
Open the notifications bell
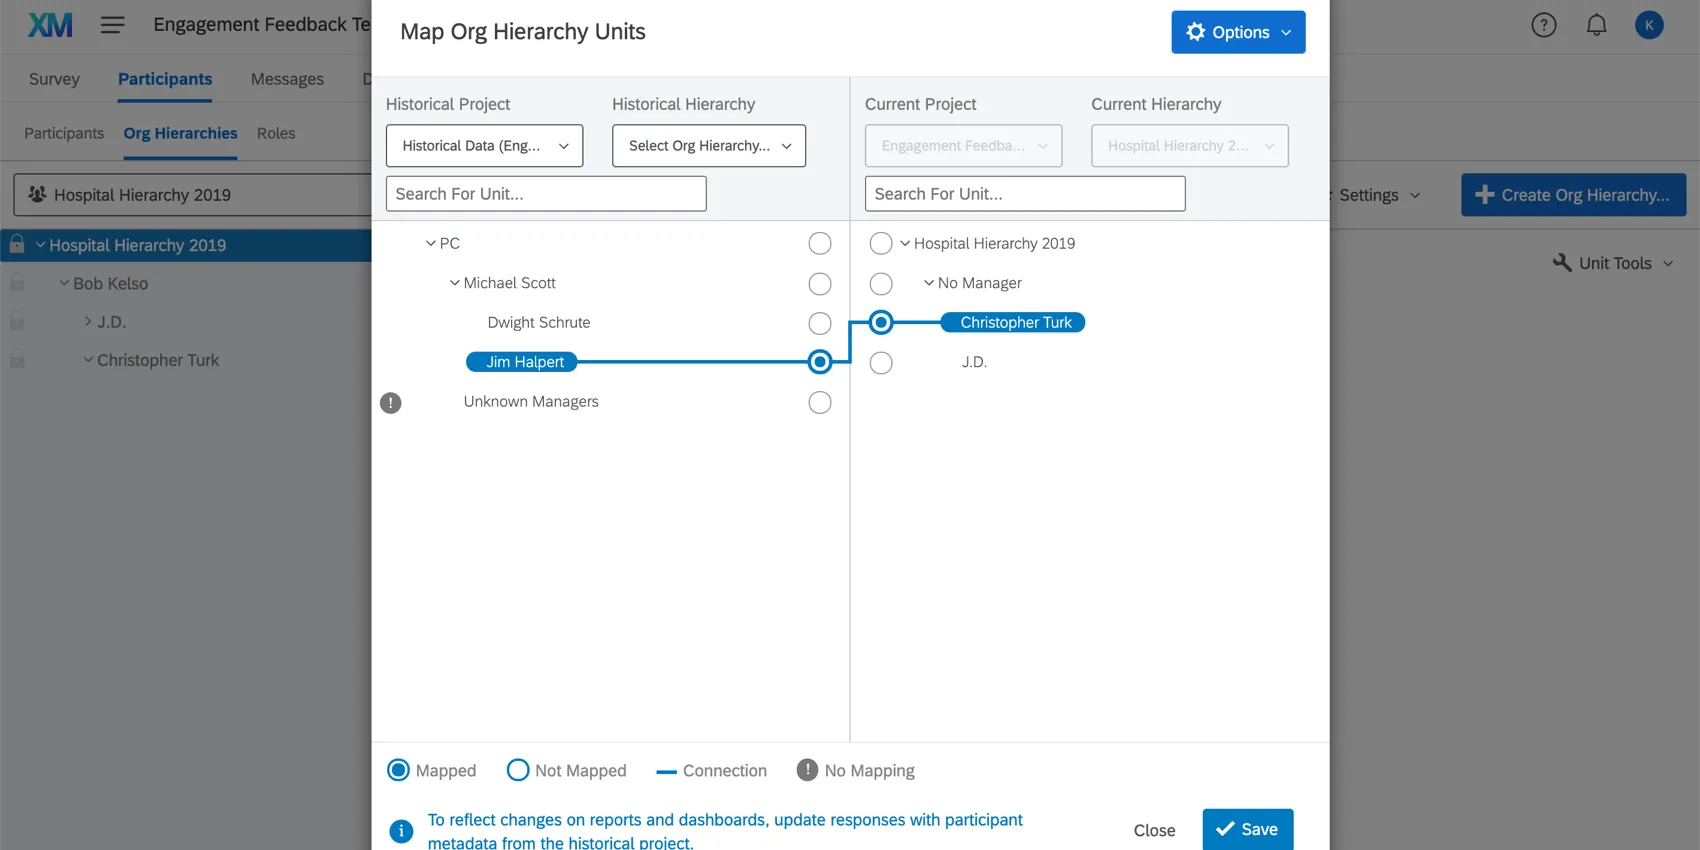[x=1597, y=25]
